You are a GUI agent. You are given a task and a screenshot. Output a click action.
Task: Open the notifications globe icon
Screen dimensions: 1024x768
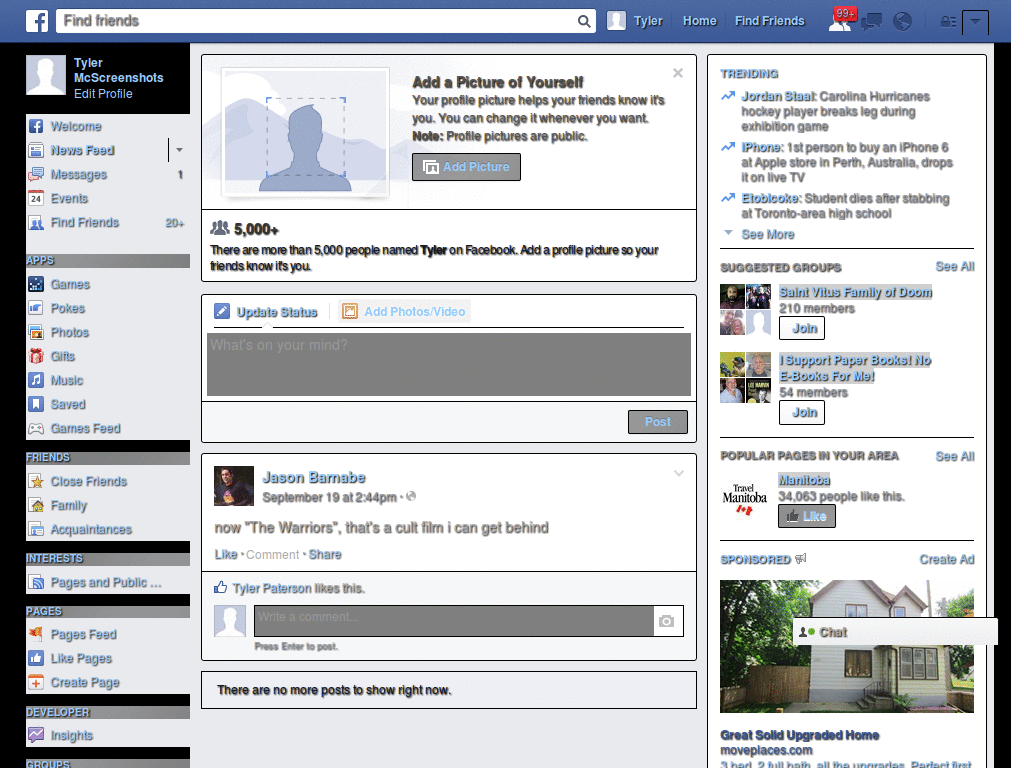click(903, 22)
